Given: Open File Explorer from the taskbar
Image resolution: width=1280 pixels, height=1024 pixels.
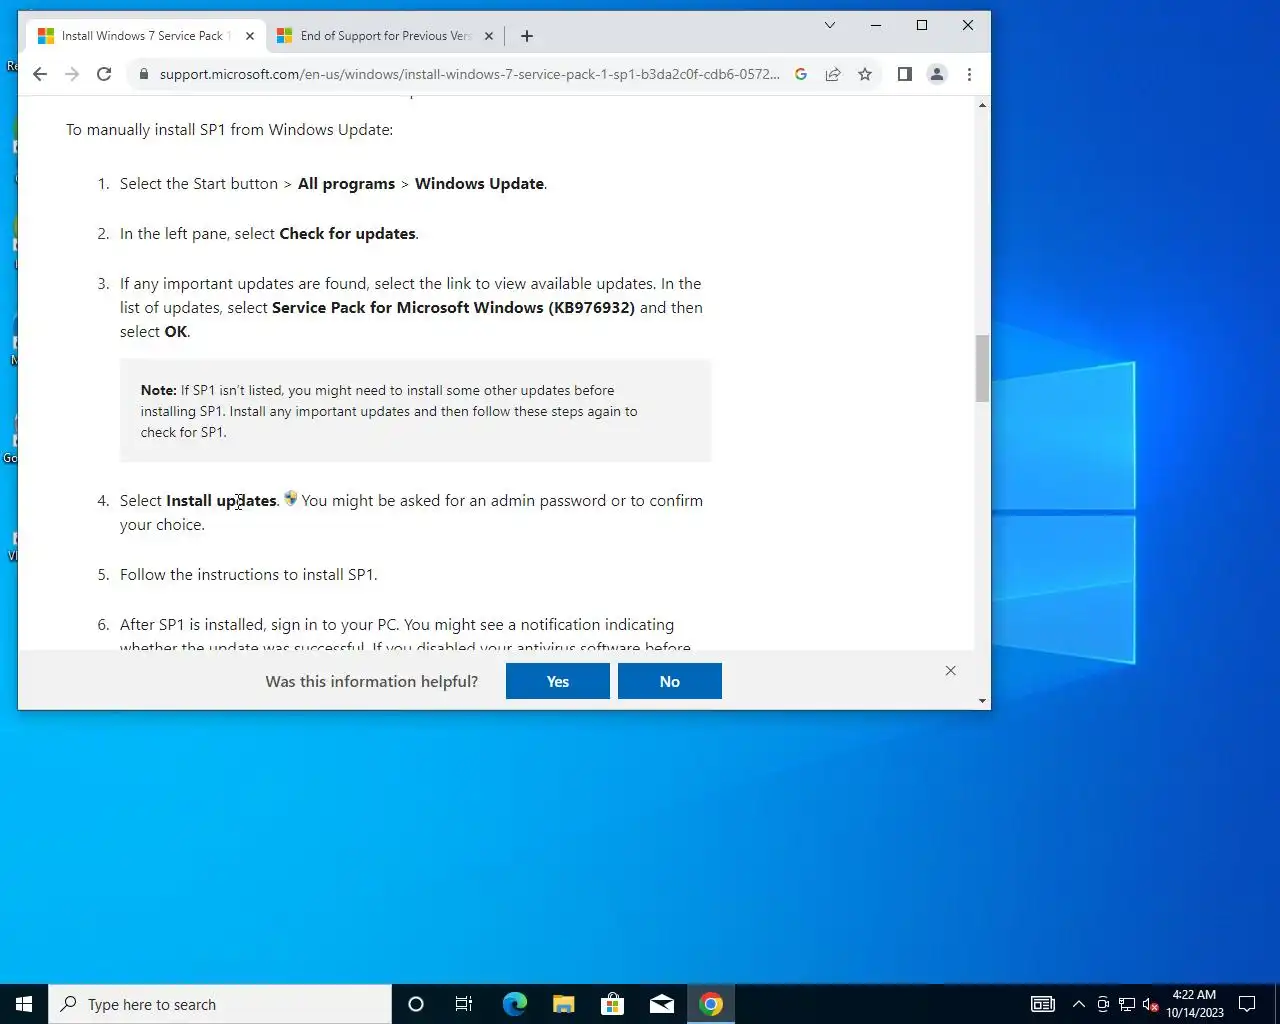Looking at the screenshot, I should click(x=564, y=1004).
